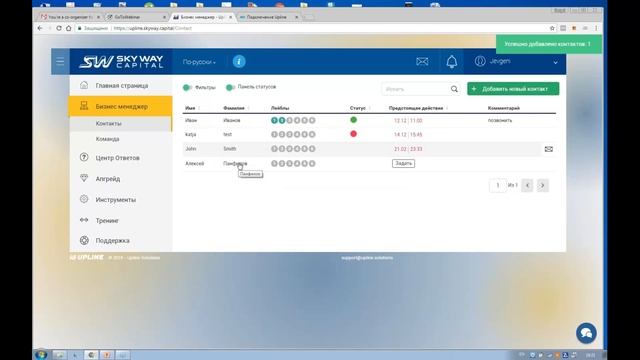Click the red status dot for Katja
This screenshot has height=360, width=640.
coord(353,134)
